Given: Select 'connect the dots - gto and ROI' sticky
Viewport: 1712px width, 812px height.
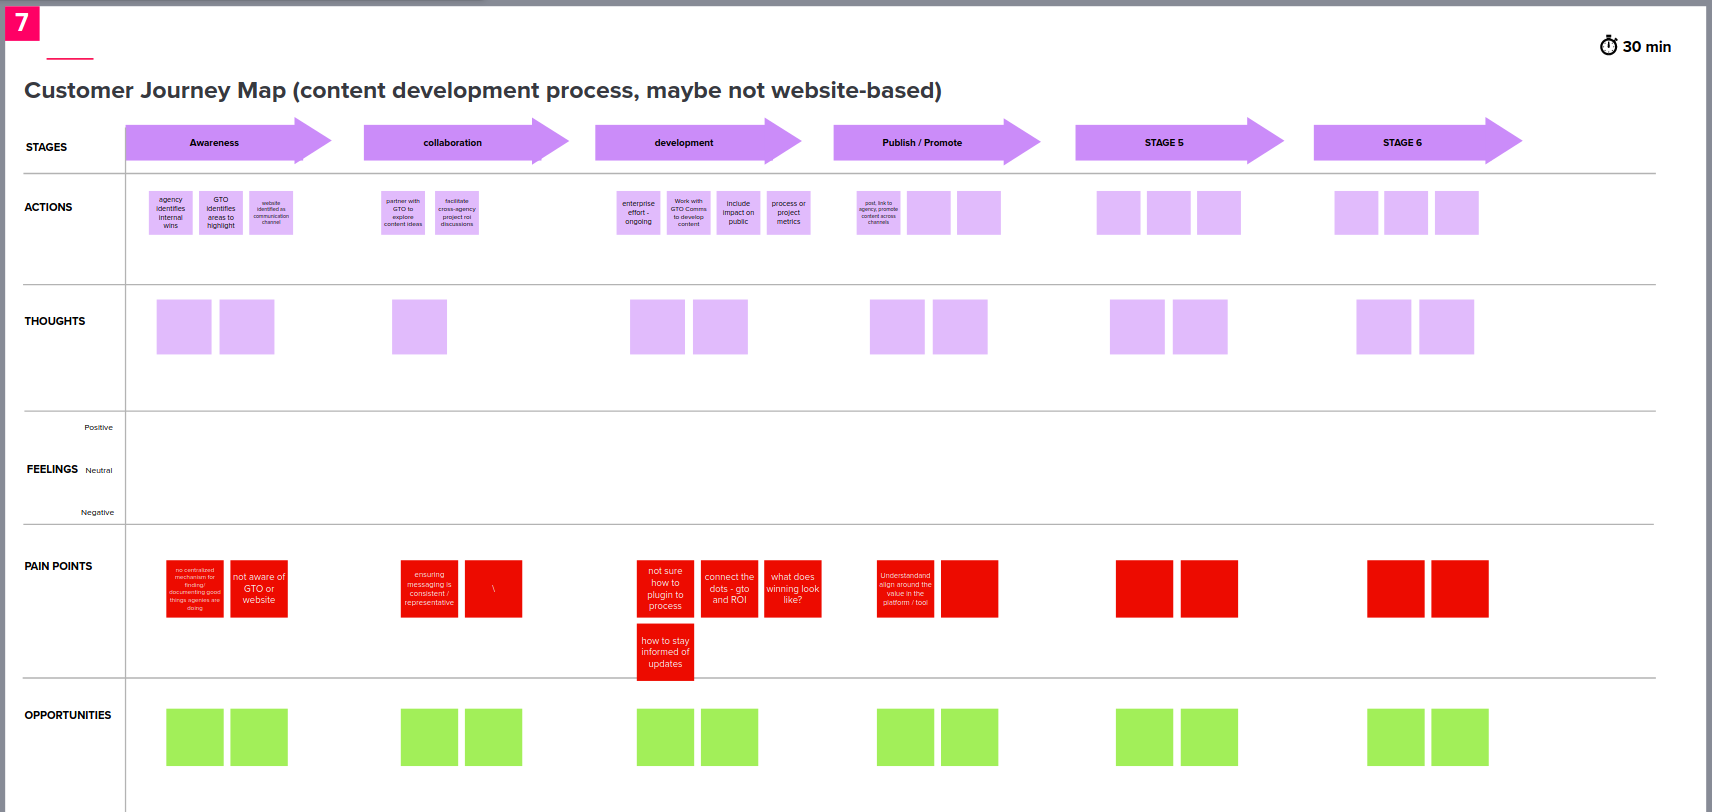Looking at the screenshot, I should pos(729,589).
